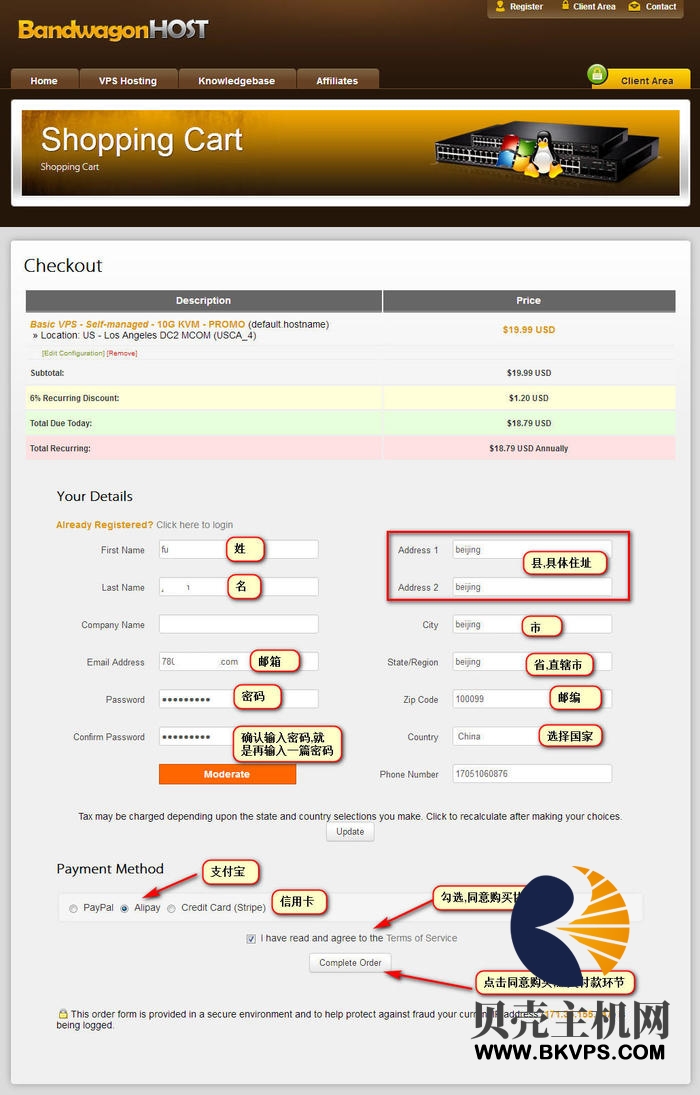Click 'Click here to login' link
Viewport: 700px width, 1095px height.
point(194,524)
